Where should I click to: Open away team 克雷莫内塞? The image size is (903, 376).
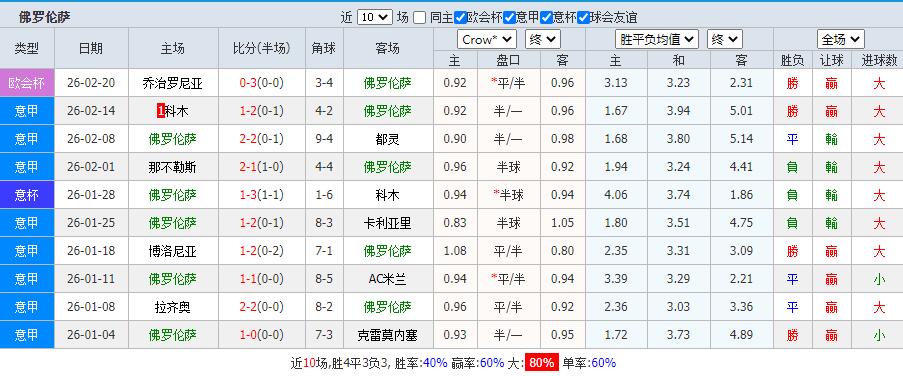coord(388,335)
